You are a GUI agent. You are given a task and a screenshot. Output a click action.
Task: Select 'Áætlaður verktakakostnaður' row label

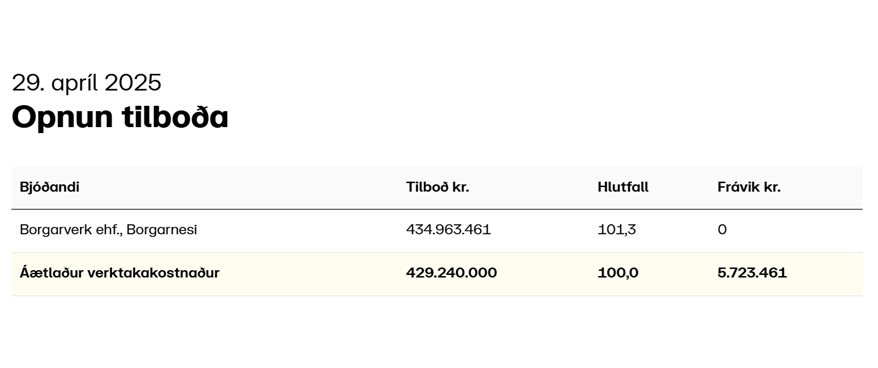(119, 273)
